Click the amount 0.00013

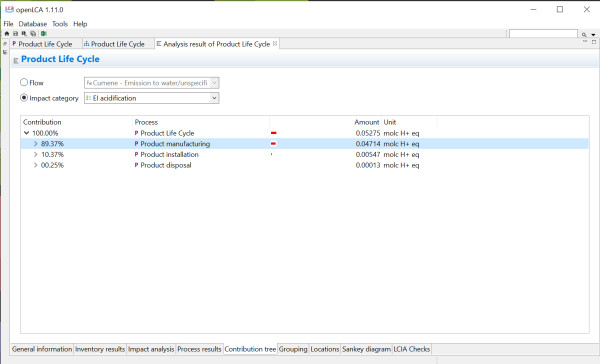tap(368, 165)
